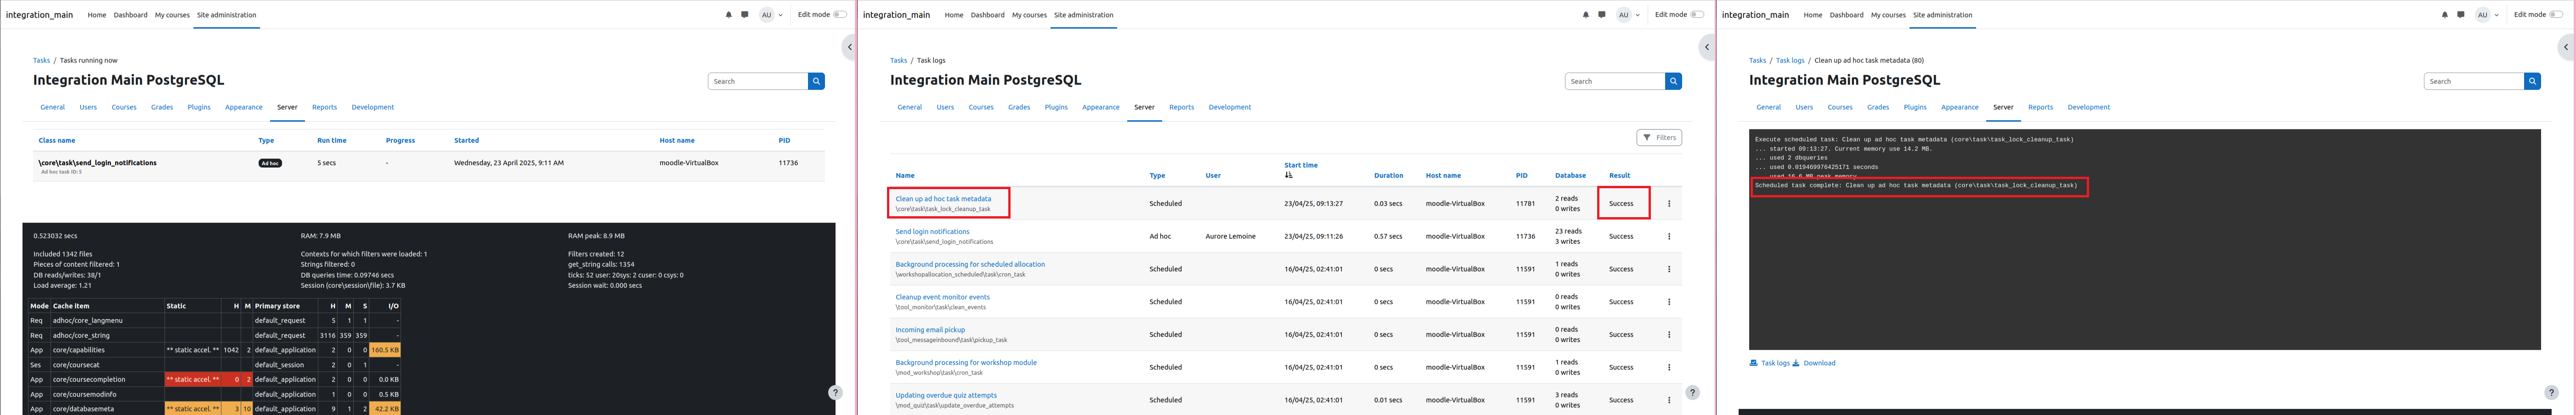This screenshot has width=2576, height=415.
Task: Focus Search field in task metadata log window
Action: click(2474, 81)
